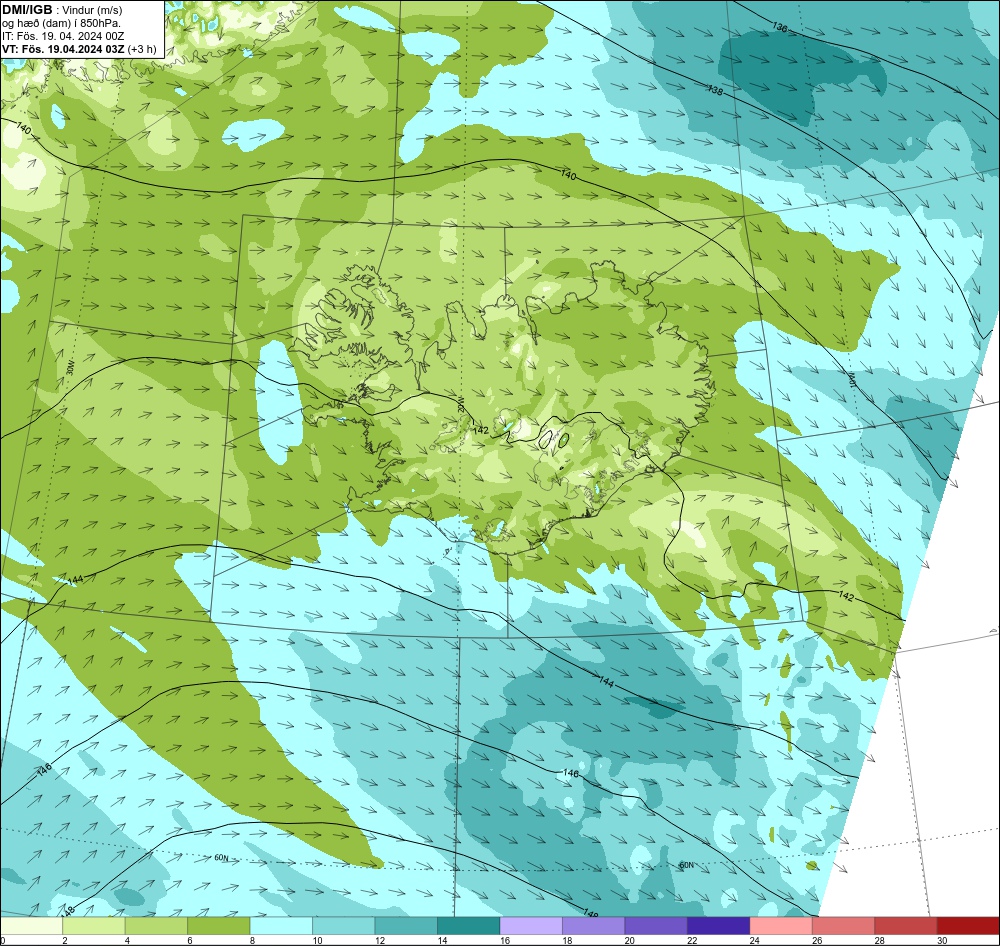Pick the 20–22 m/s purple legend swatch
This screenshot has width=1000, height=946.
(656, 926)
